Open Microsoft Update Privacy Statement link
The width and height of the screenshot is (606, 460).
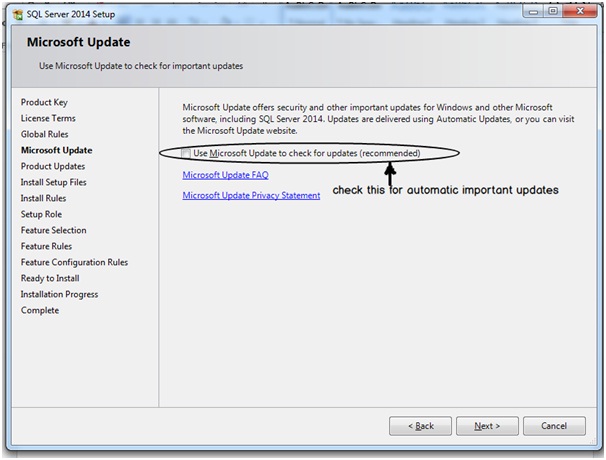pos(251,196)
